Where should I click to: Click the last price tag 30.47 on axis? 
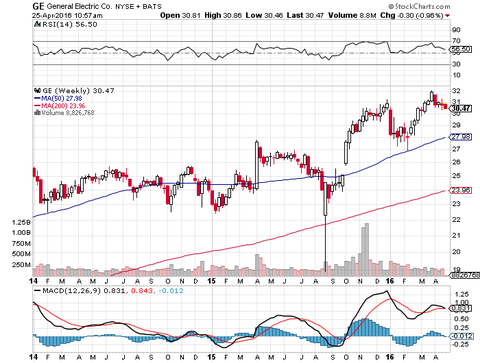point(461,108)
